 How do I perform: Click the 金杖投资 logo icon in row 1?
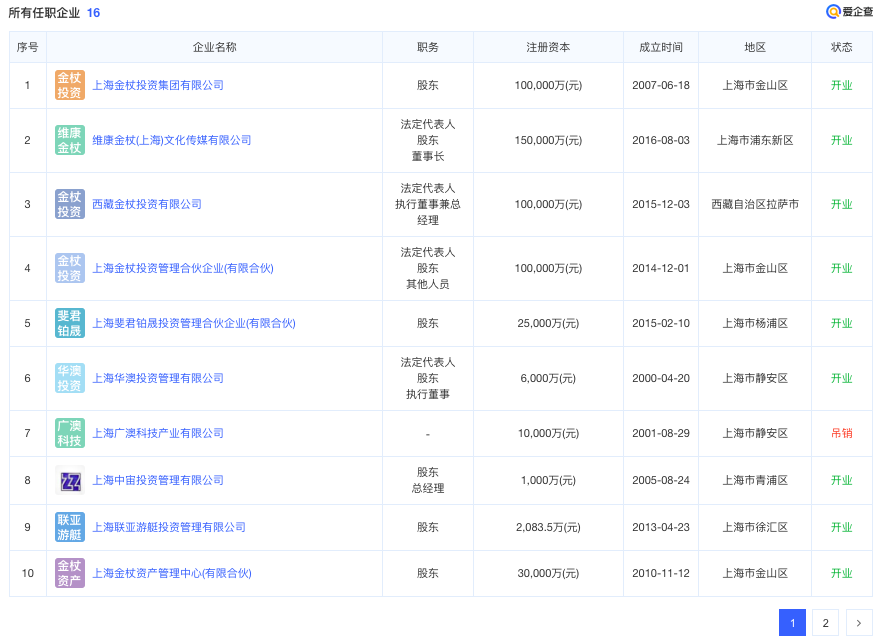point(70,85)
